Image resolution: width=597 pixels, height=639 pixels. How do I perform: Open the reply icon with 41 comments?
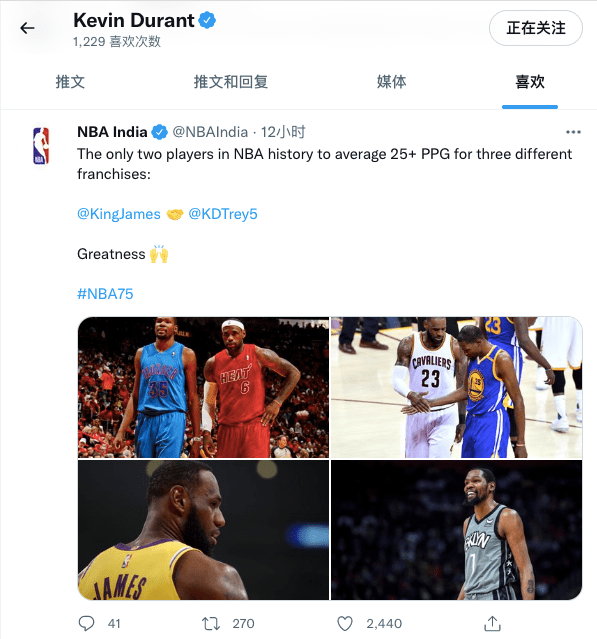[86, 623]
